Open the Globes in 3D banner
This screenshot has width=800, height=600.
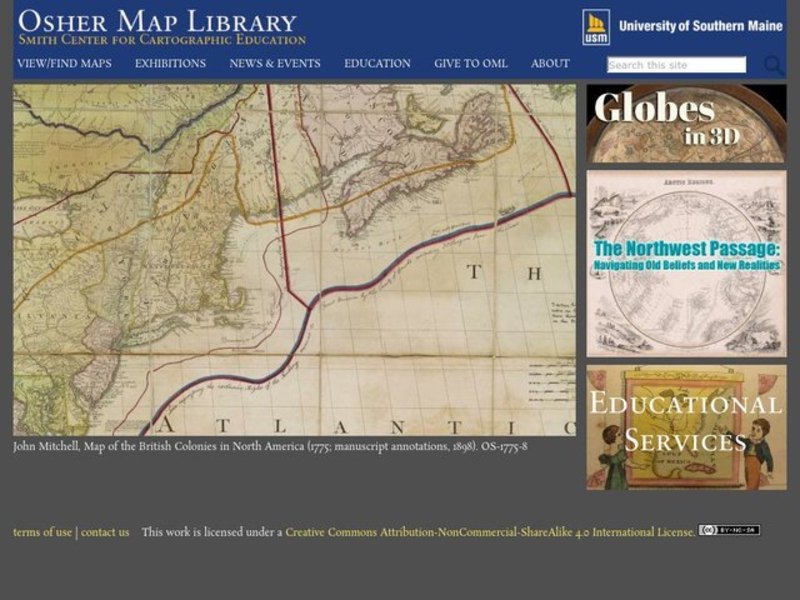coord(686,124)
